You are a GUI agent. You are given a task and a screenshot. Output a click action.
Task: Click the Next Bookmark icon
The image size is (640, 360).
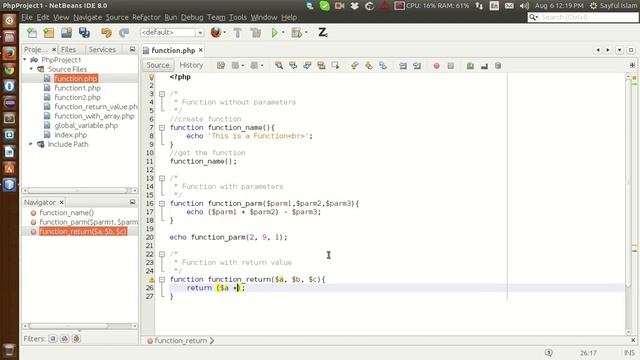tap(369, 66)
